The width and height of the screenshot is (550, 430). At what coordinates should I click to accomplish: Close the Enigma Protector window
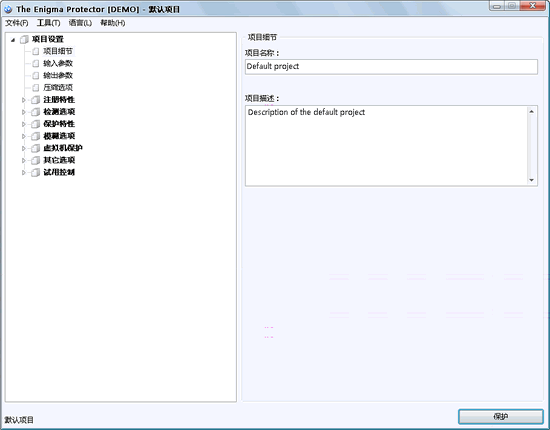[532, 6]
